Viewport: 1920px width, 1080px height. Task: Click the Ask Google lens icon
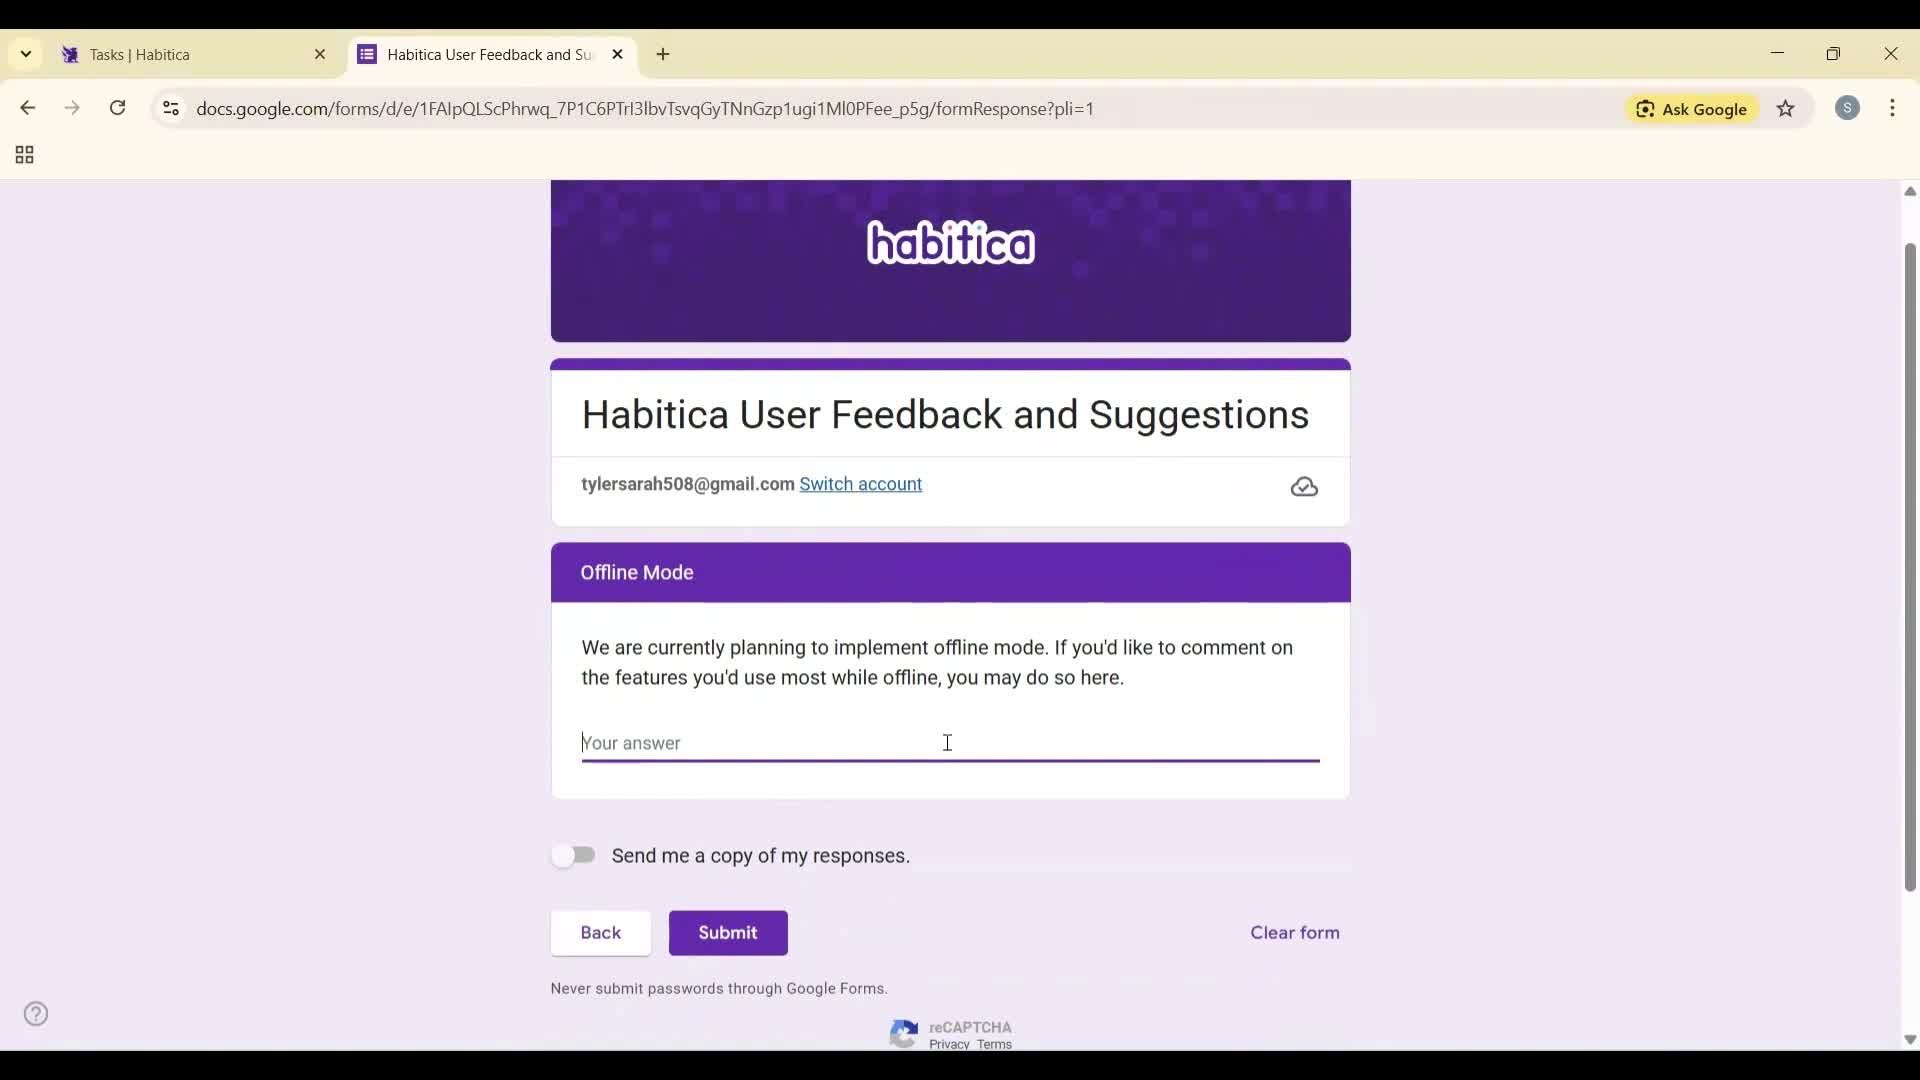click(1646, 109)
